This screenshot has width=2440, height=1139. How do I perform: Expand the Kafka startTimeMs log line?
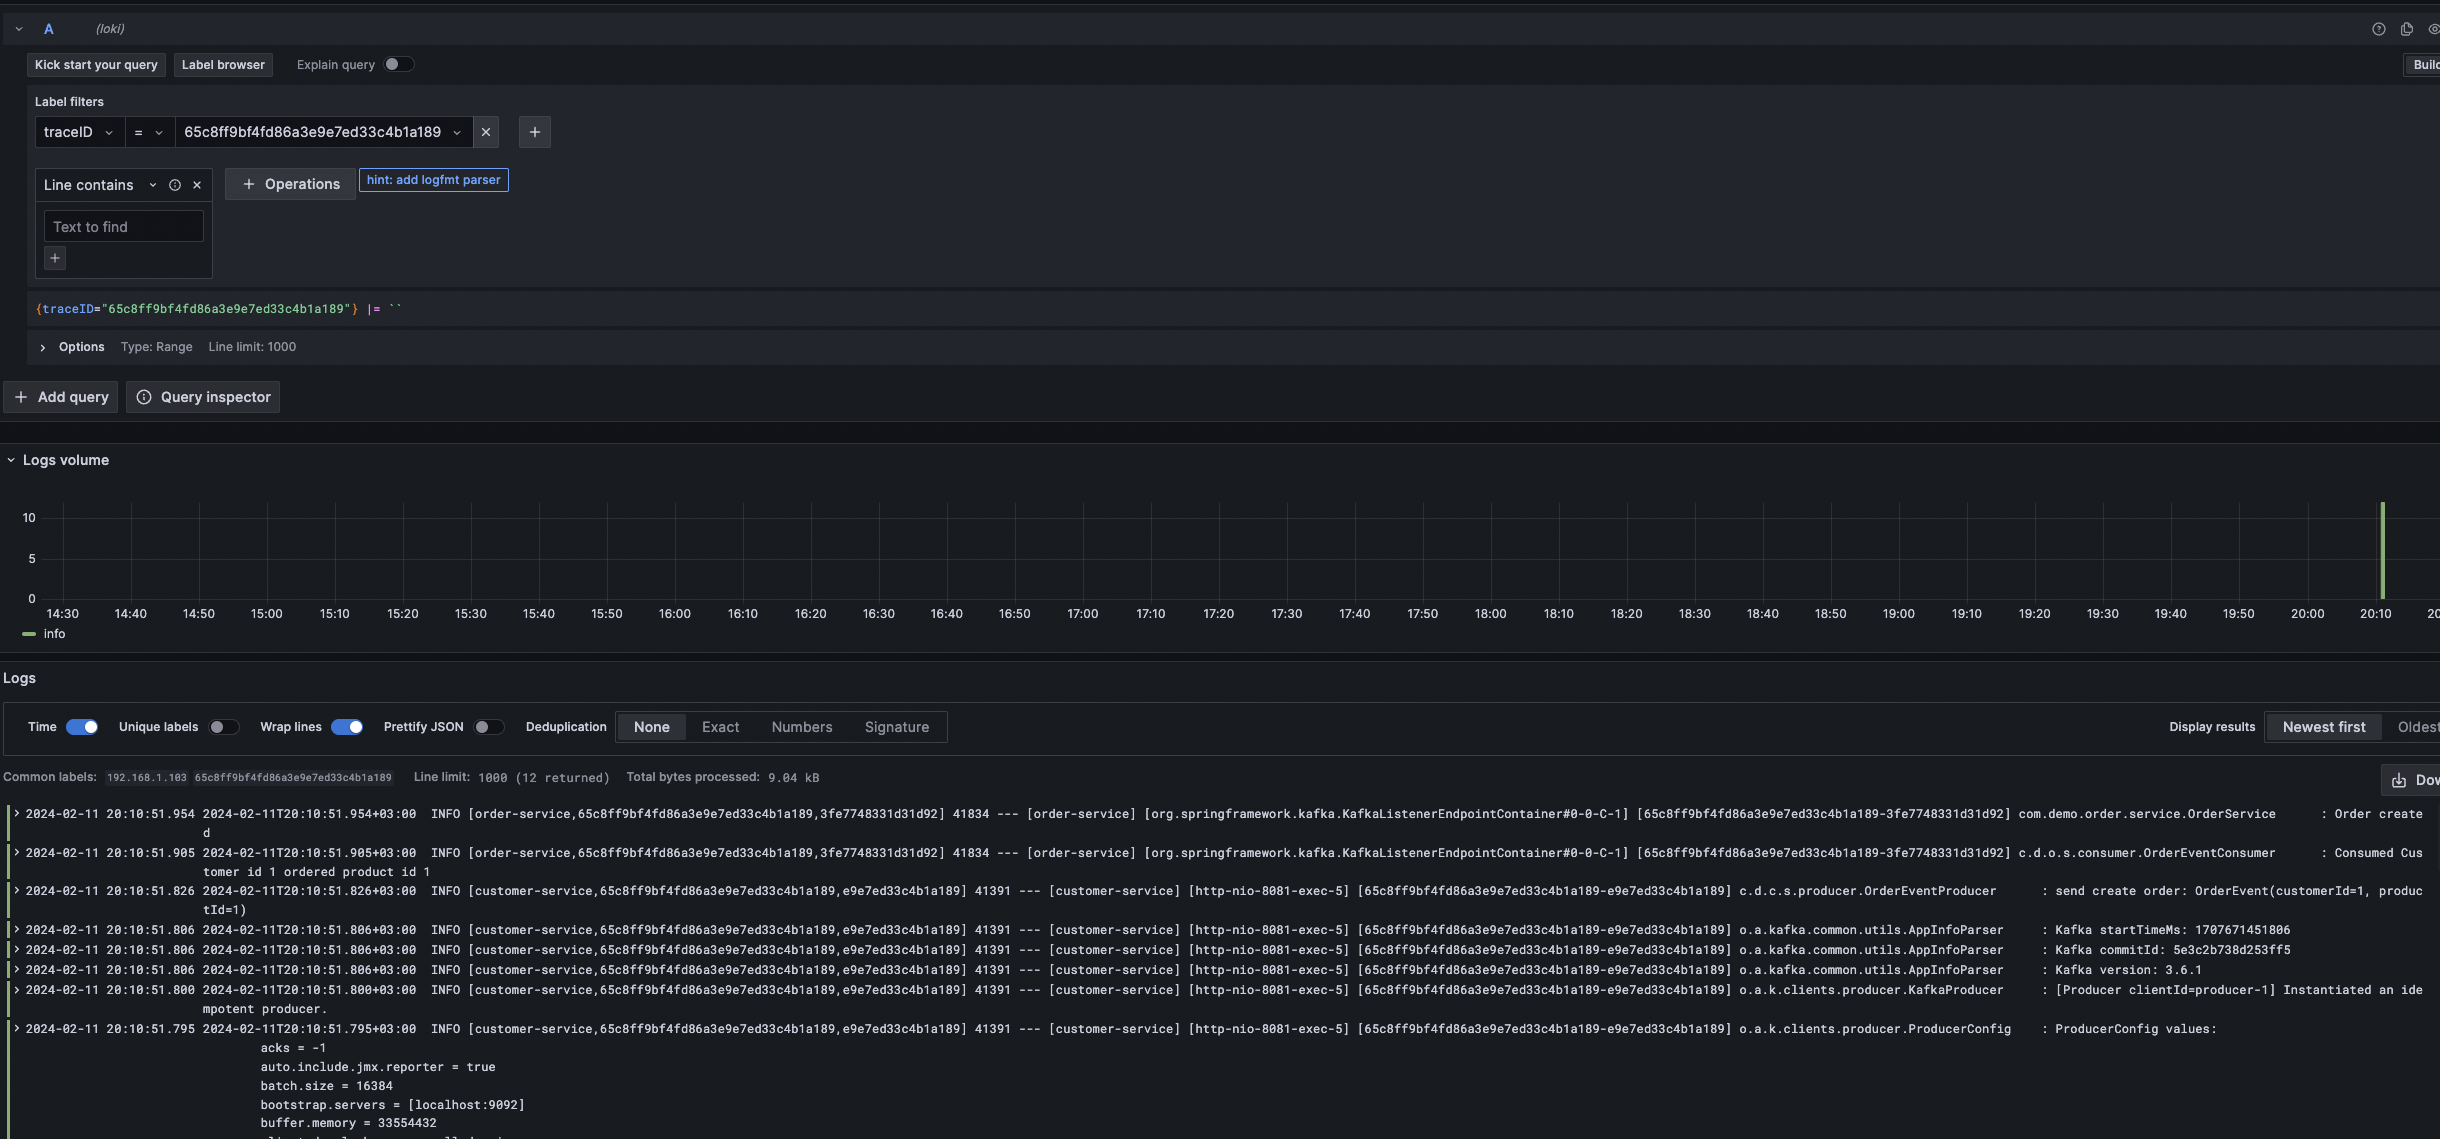tap(17, 929)
